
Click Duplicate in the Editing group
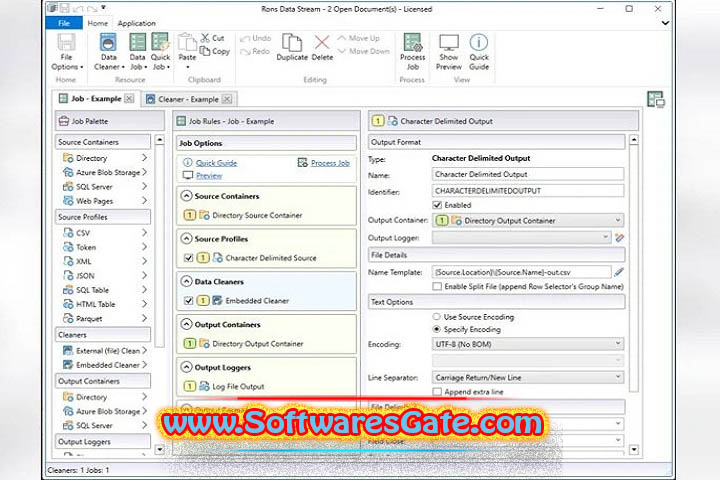(292, 47)
